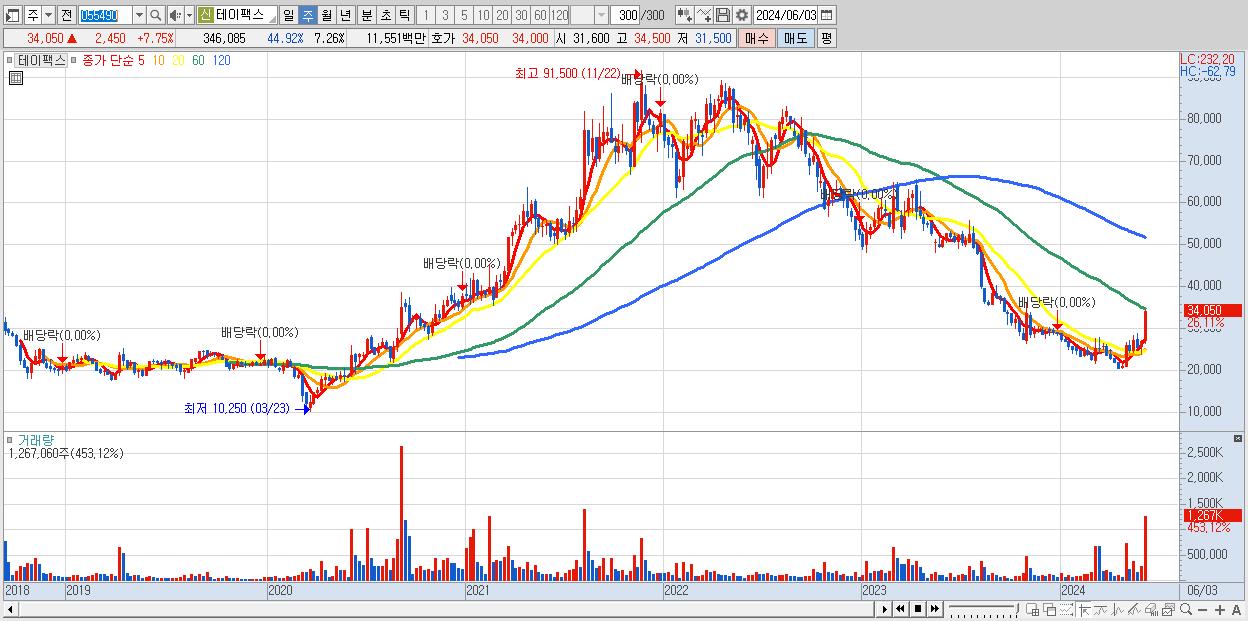Click the fast-forward replay button
This screenshot has height=621, width=1248.
(x=934, y=609)
